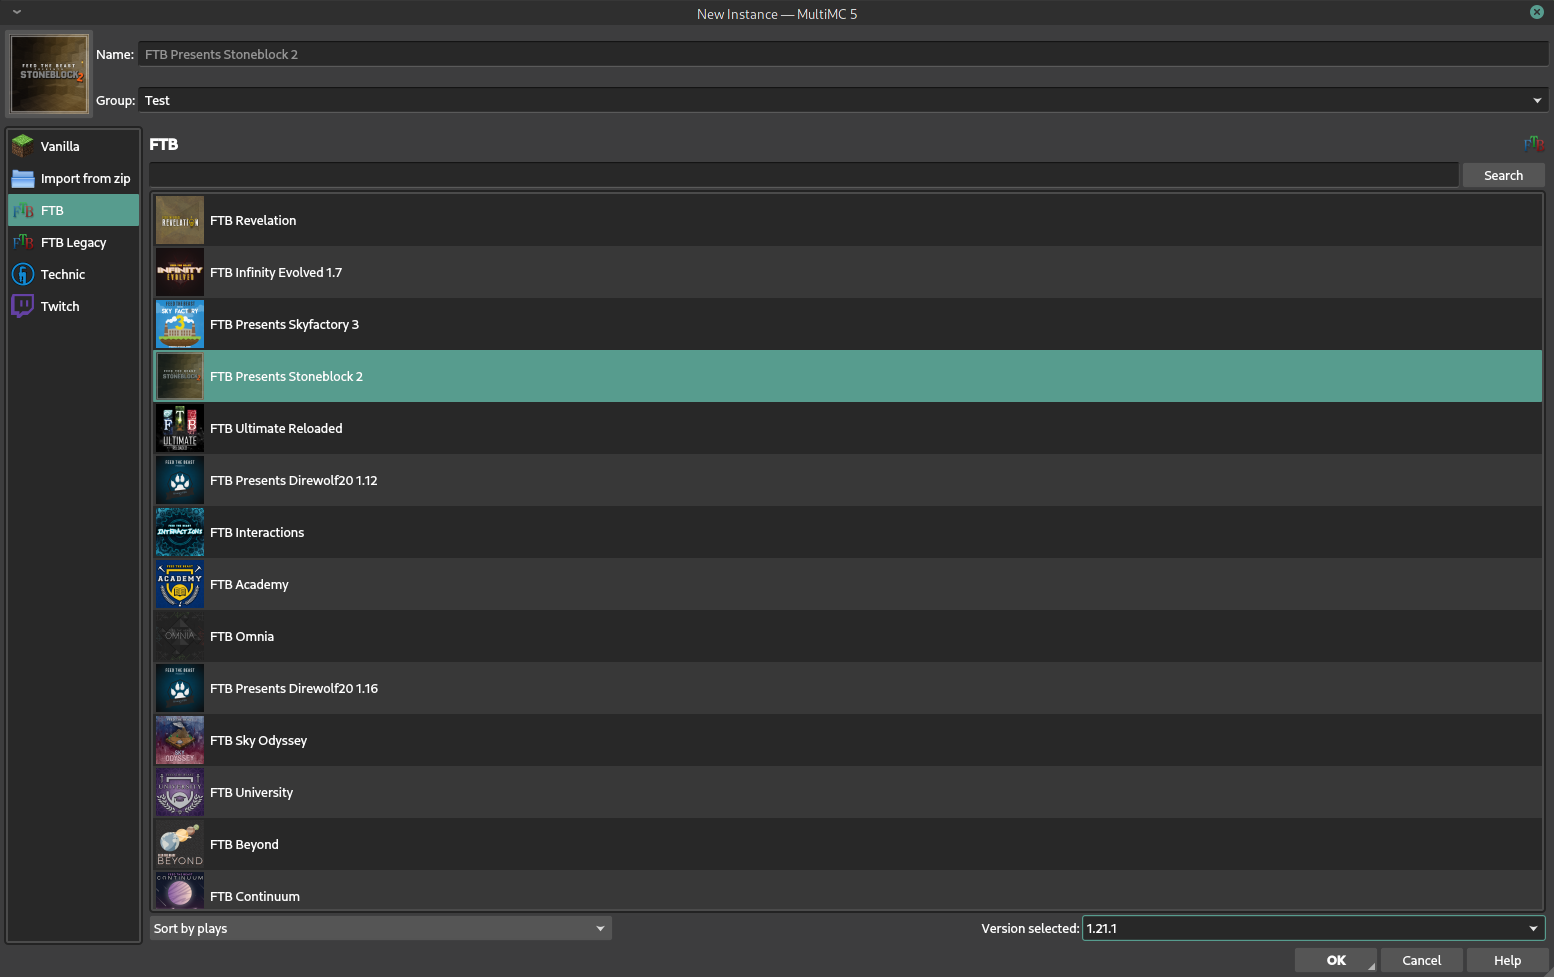This screenshot has width=1554, height=977.
Task: Select FTB Sky Odyssey text
Action: point(258,740)
